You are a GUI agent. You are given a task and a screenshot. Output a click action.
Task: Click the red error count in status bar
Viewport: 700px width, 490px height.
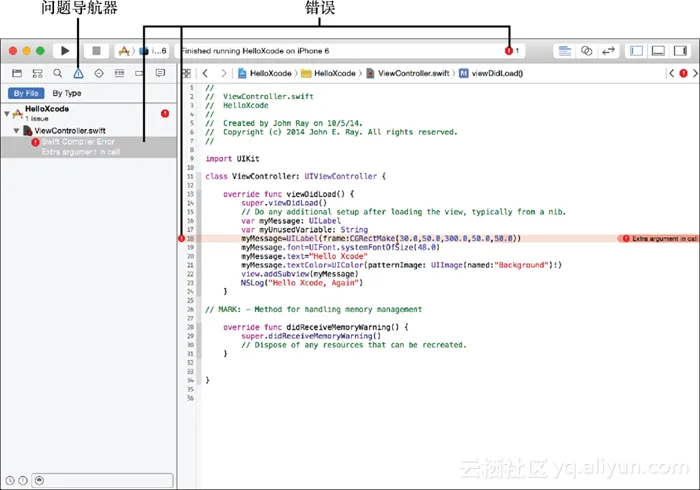(512, 50)
